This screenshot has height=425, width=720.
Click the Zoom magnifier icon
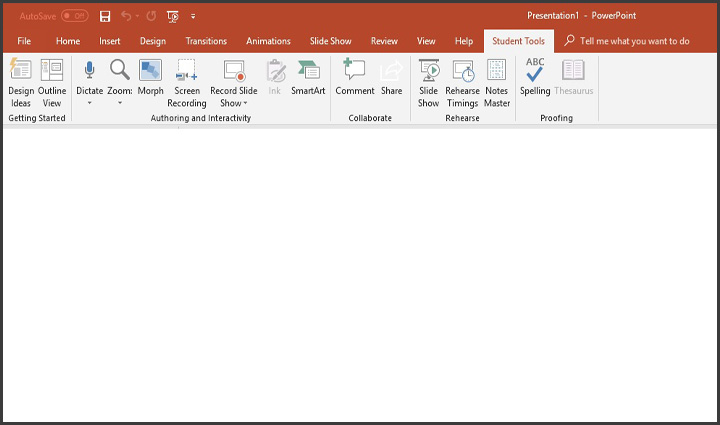click(120, 69)
